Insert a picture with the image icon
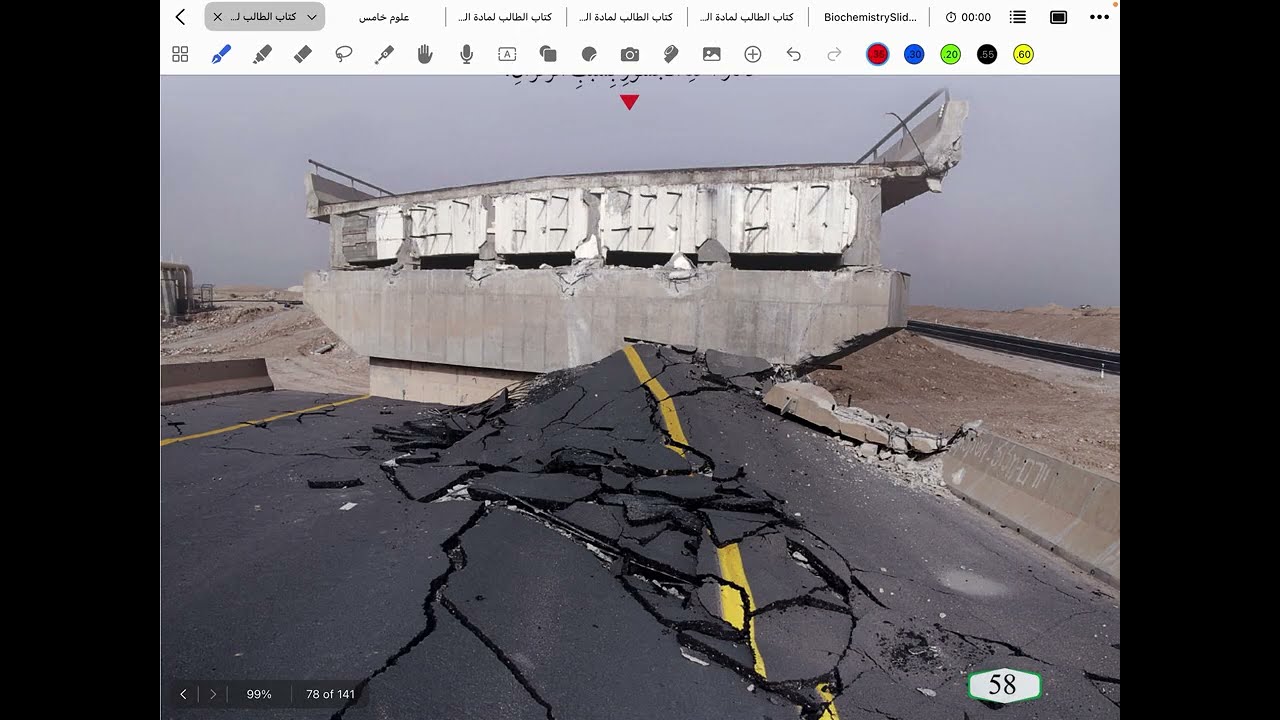The width and height of the screenshot is (1280, 720). pos(712,54)
